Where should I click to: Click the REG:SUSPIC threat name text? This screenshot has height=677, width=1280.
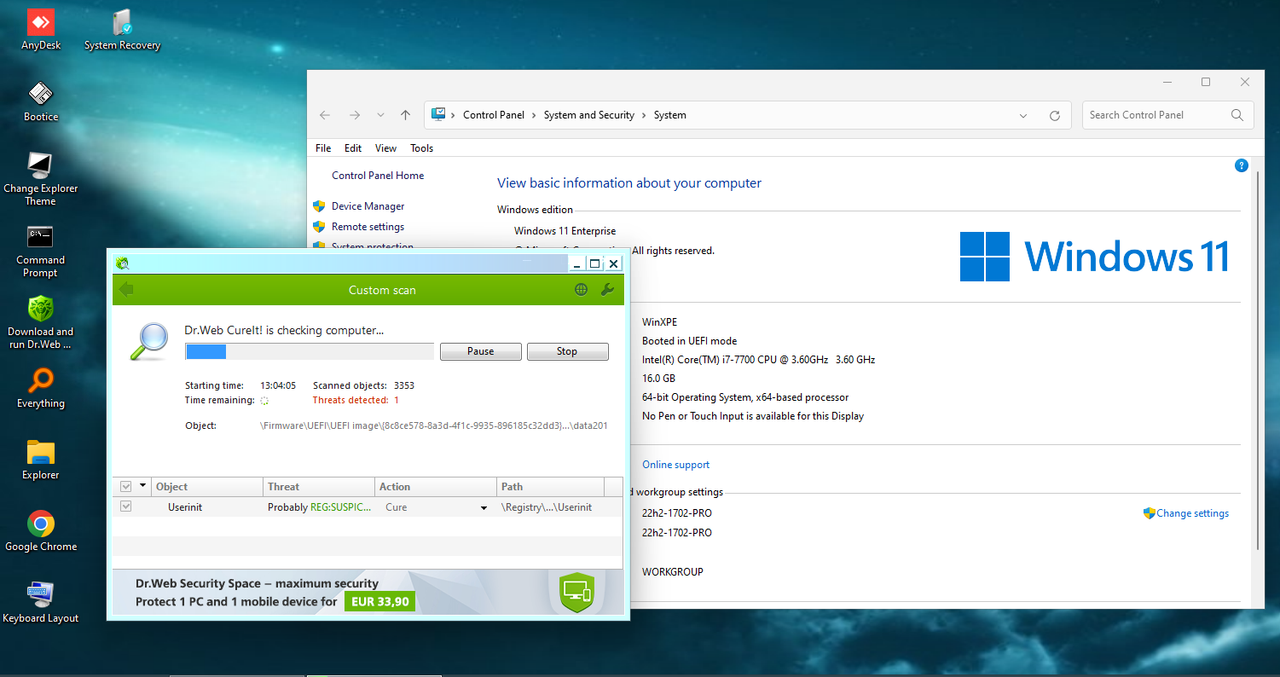(x=341, y=507)
